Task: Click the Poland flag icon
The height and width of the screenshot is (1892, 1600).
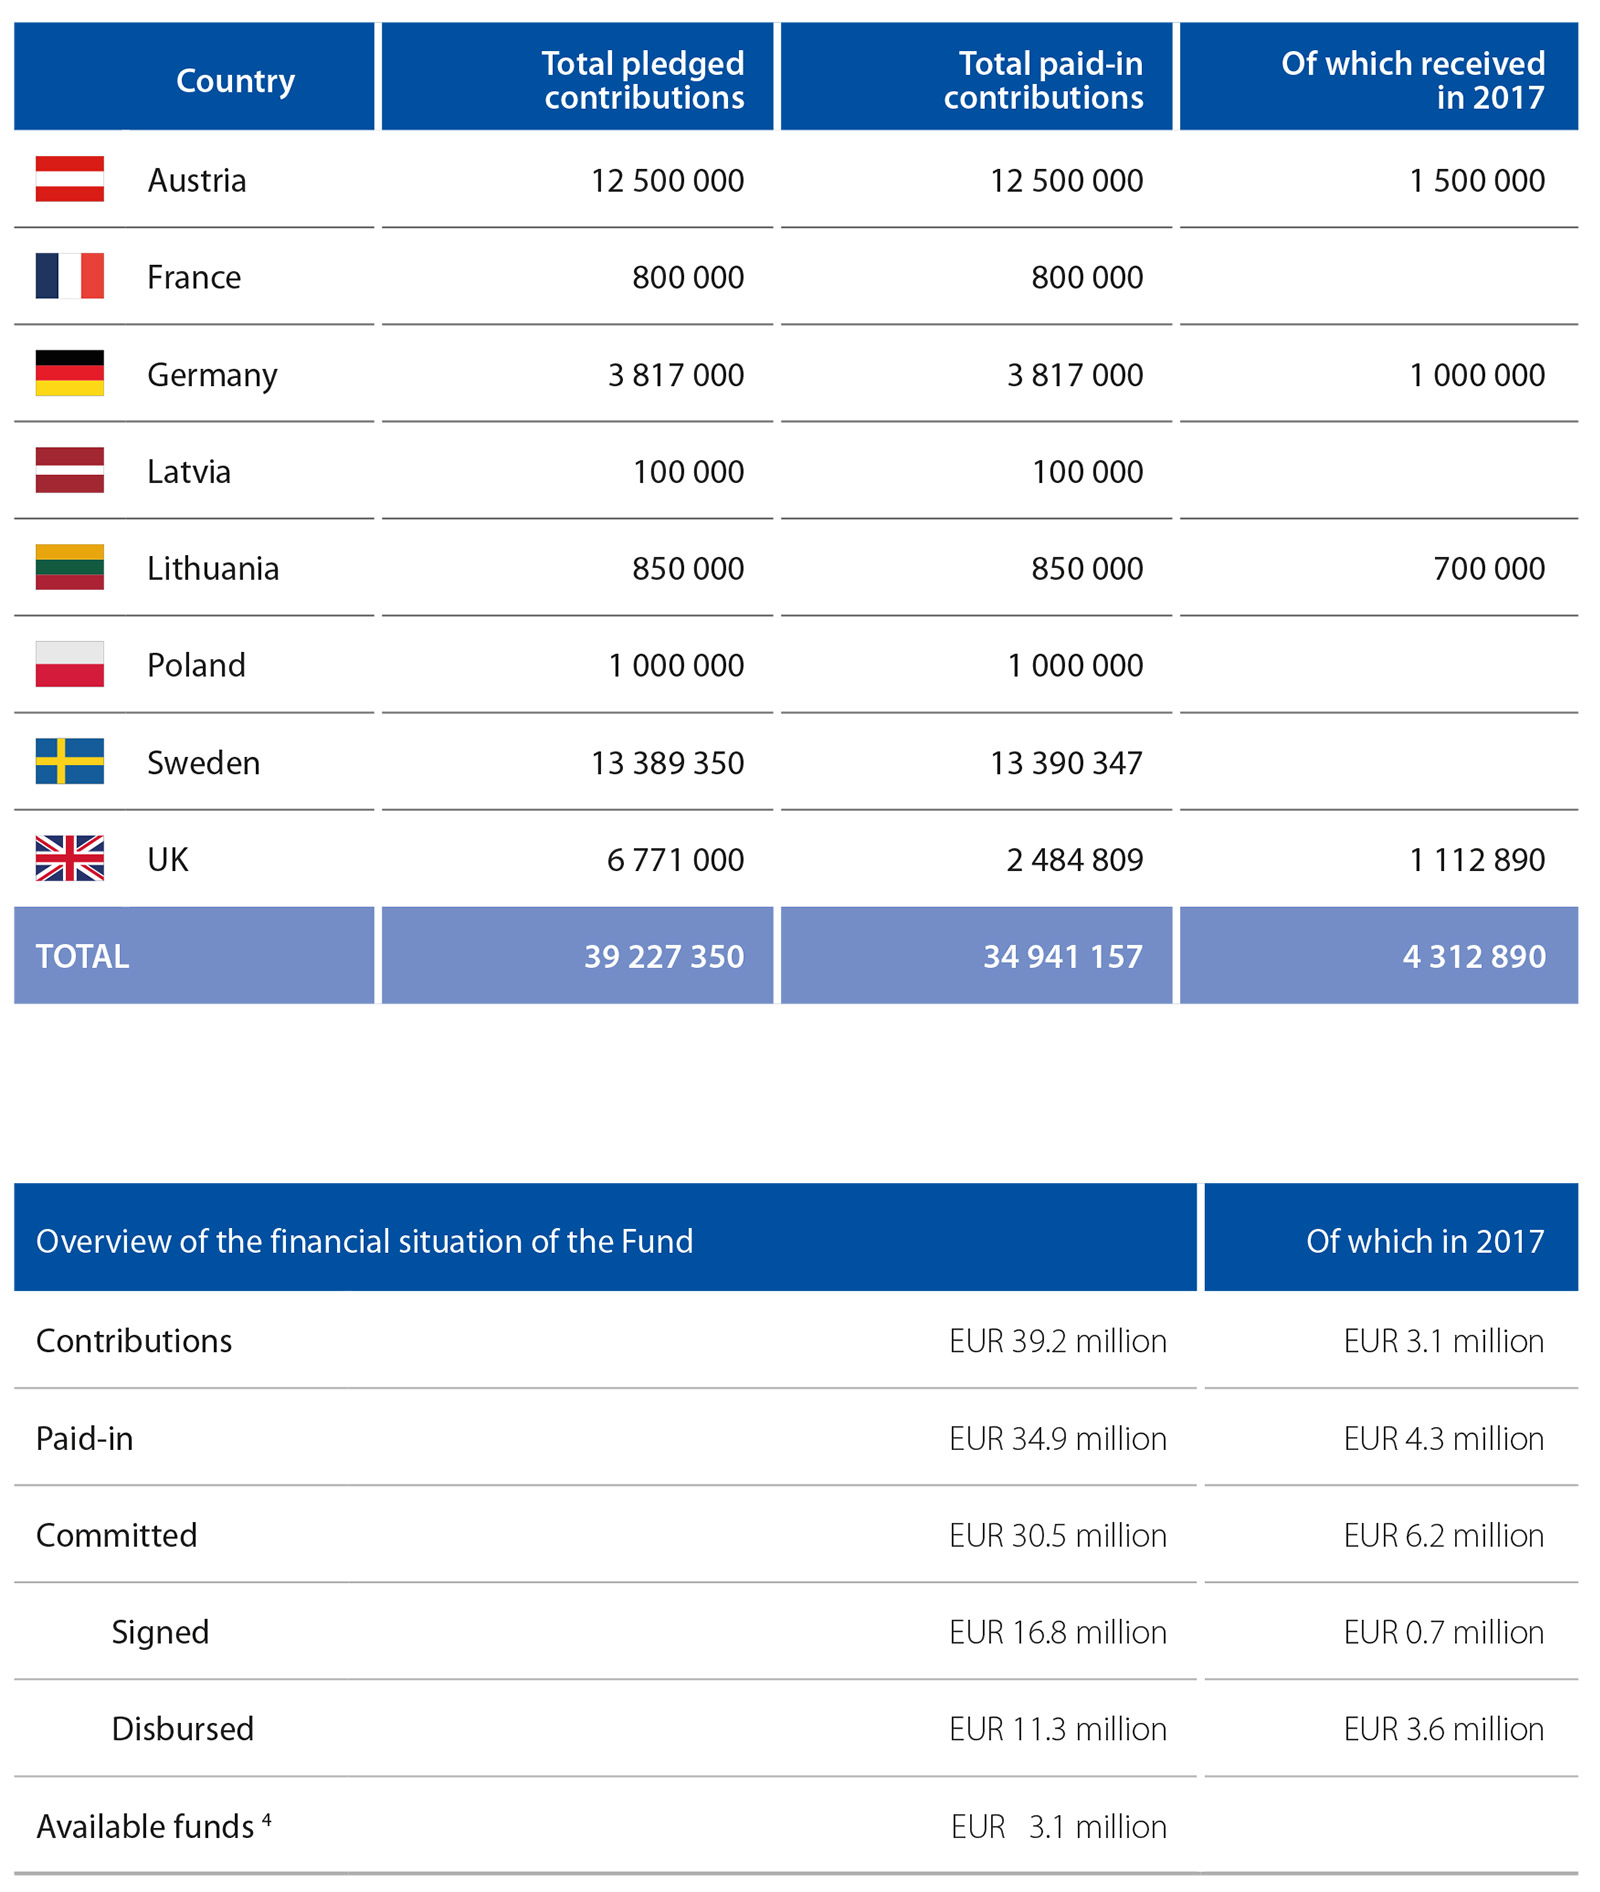Action: pyautogui.click(x=69, y=664)
